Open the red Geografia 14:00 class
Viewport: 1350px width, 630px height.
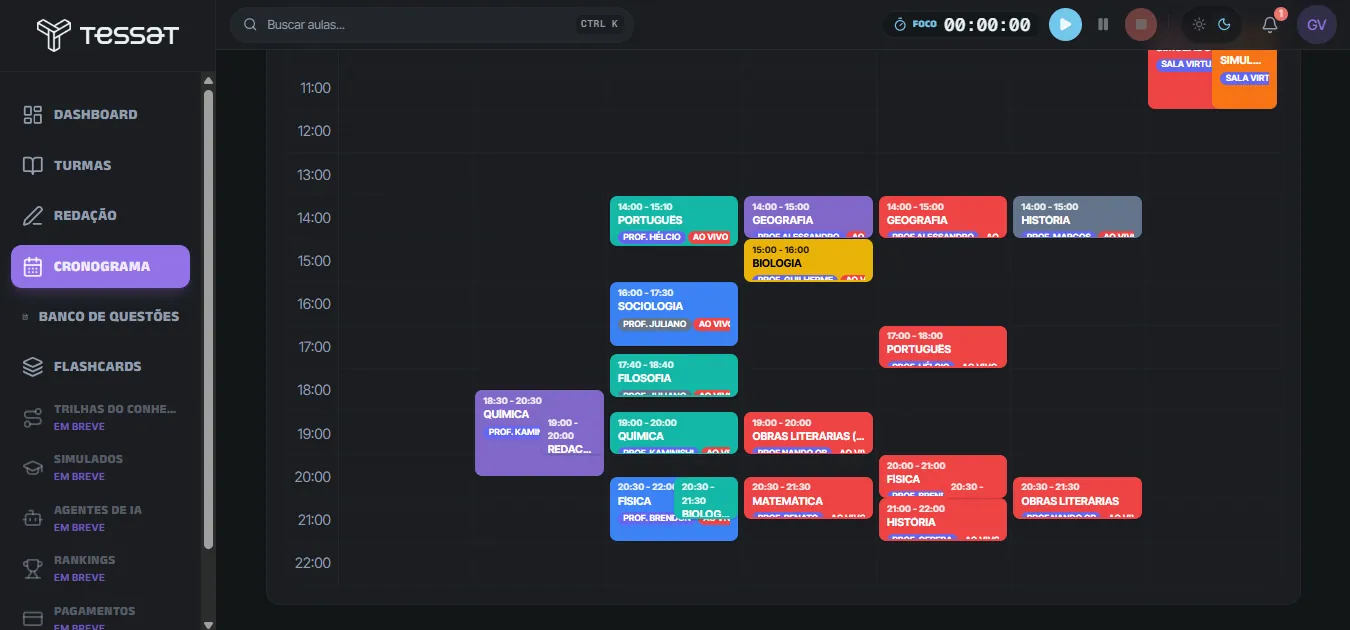(943, 217)
